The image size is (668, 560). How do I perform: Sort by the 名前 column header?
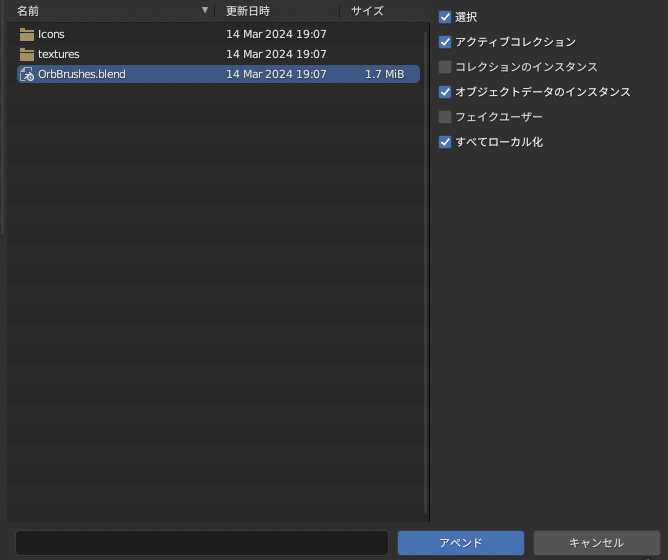tap(28, 11)
